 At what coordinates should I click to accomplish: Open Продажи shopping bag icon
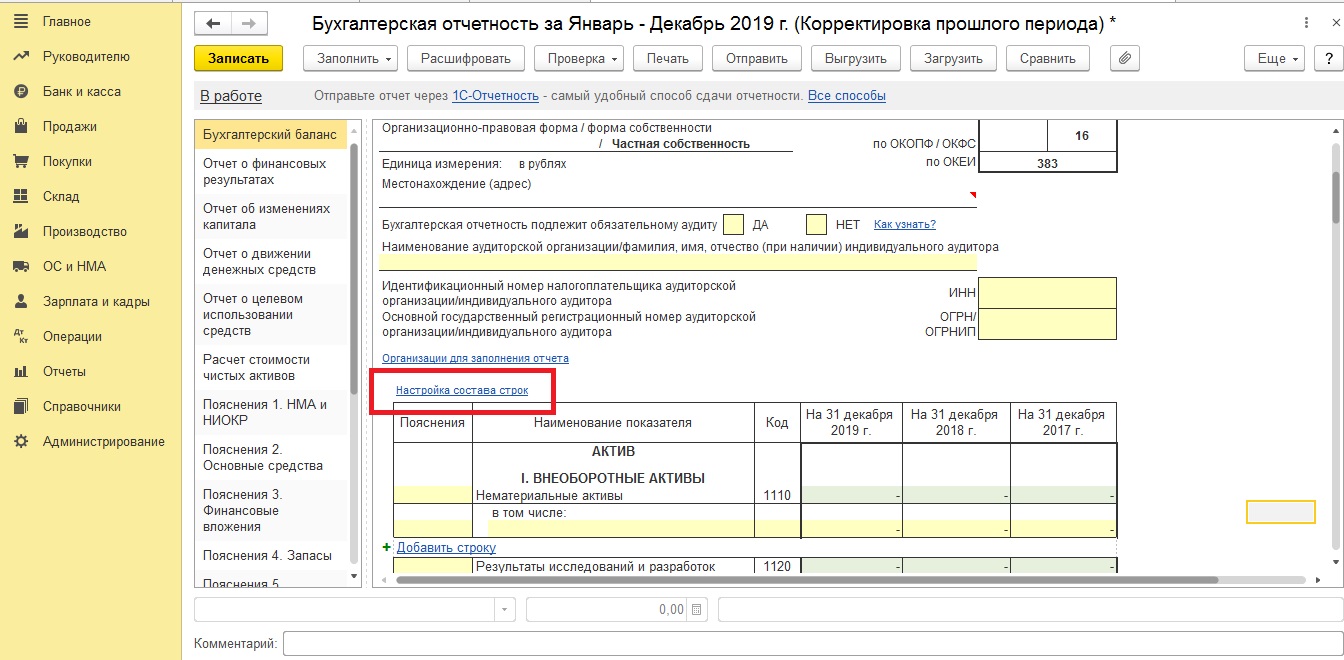coord(20,126)
